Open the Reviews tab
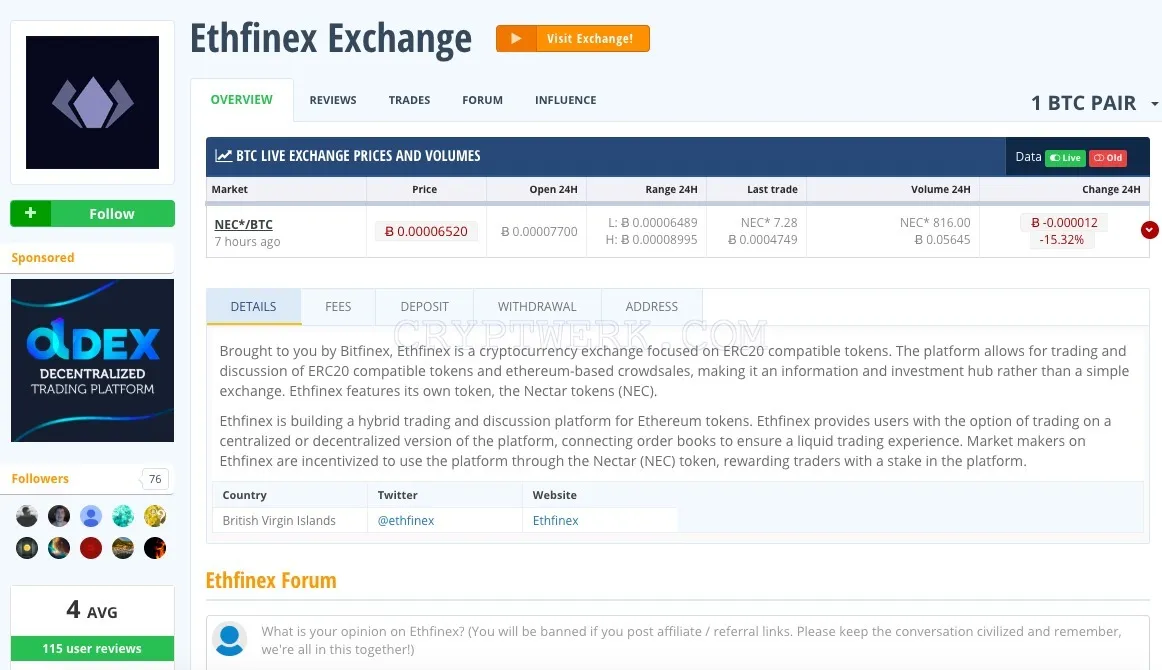Image resolution: width=1162 pixels, height=670 pixels. click(333, 100)
